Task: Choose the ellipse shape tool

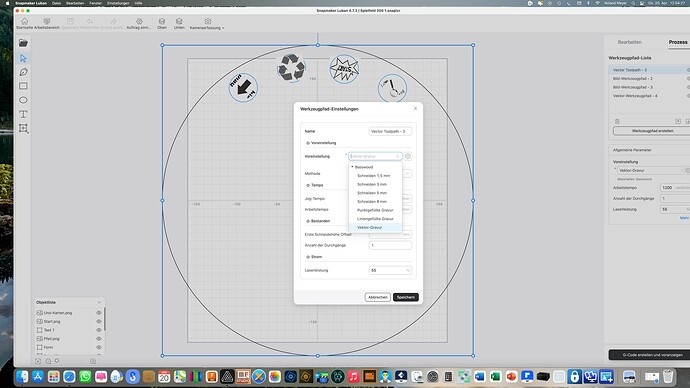Action: [23, 100]
